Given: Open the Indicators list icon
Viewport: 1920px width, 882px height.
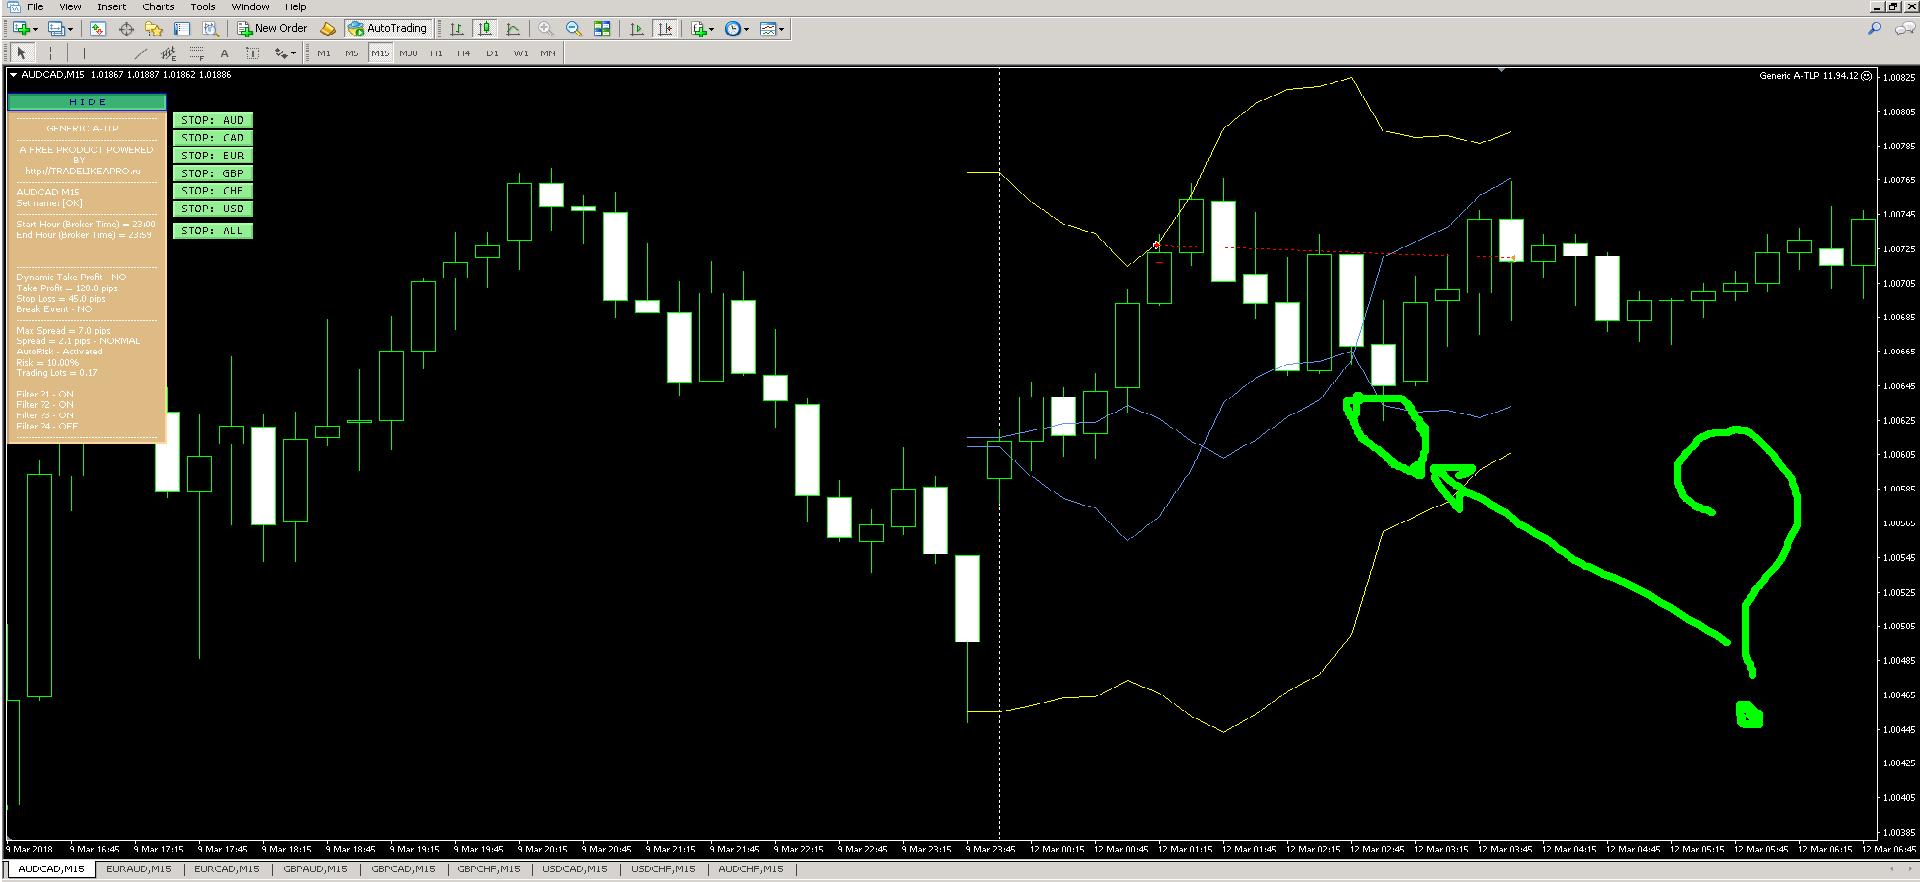Looking at the screenshot, I should [699, 29].
